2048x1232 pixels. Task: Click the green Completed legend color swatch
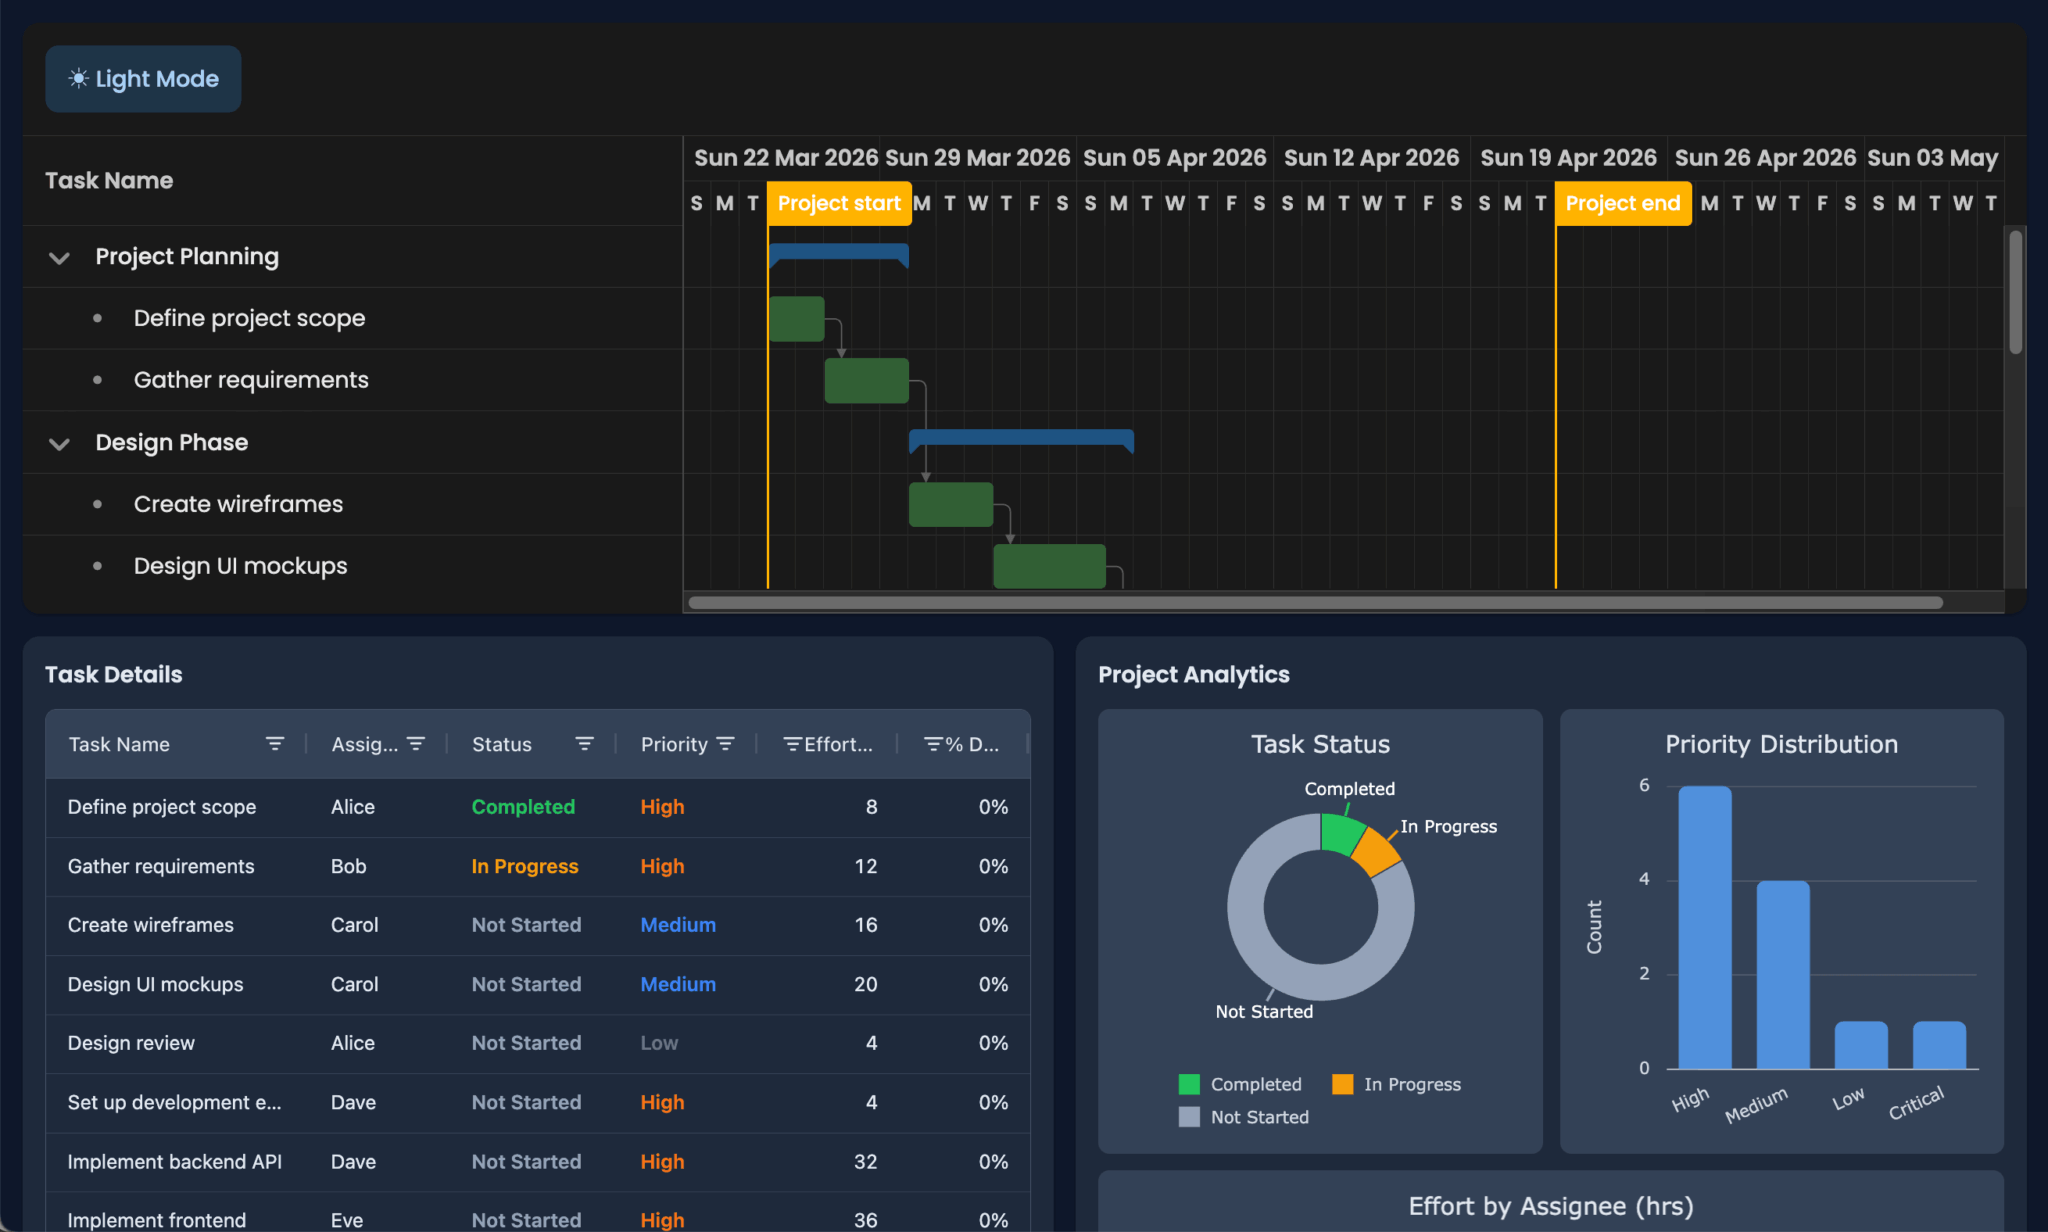pos(1188,1084)
